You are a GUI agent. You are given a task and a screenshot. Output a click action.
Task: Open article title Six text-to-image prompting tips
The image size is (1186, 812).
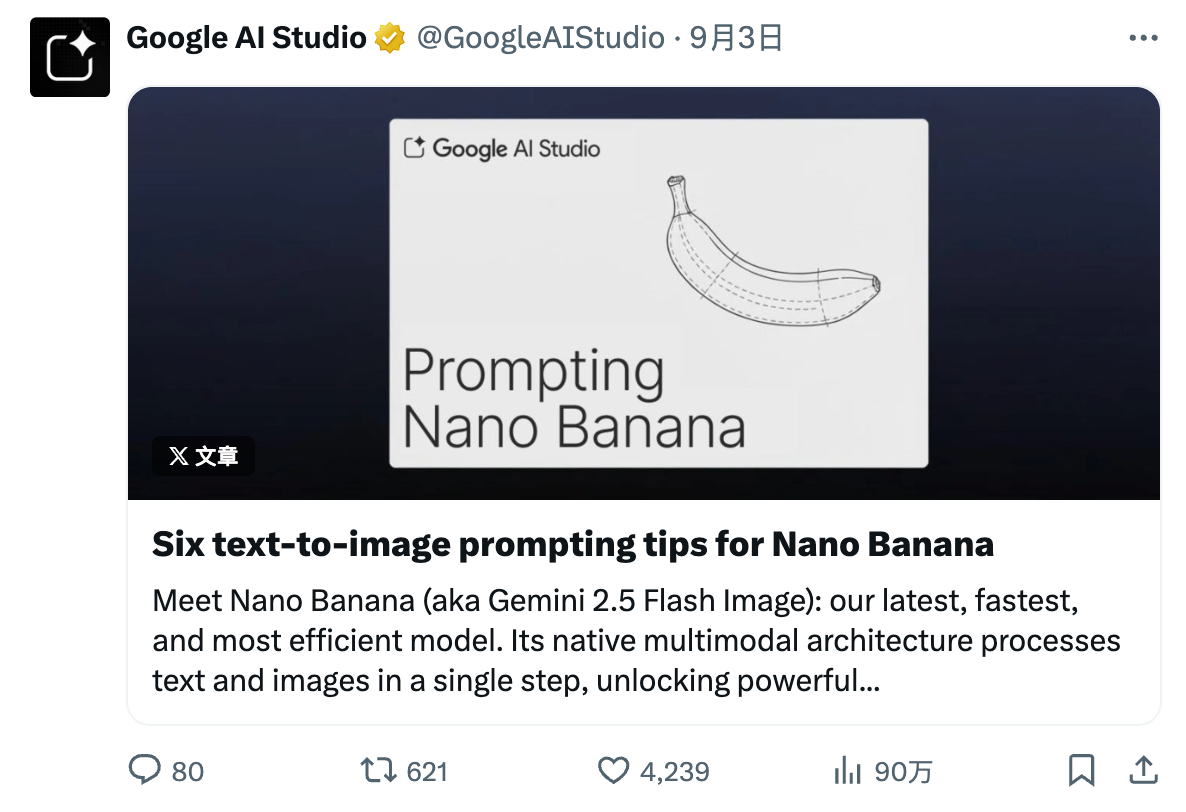coord(573,544)
